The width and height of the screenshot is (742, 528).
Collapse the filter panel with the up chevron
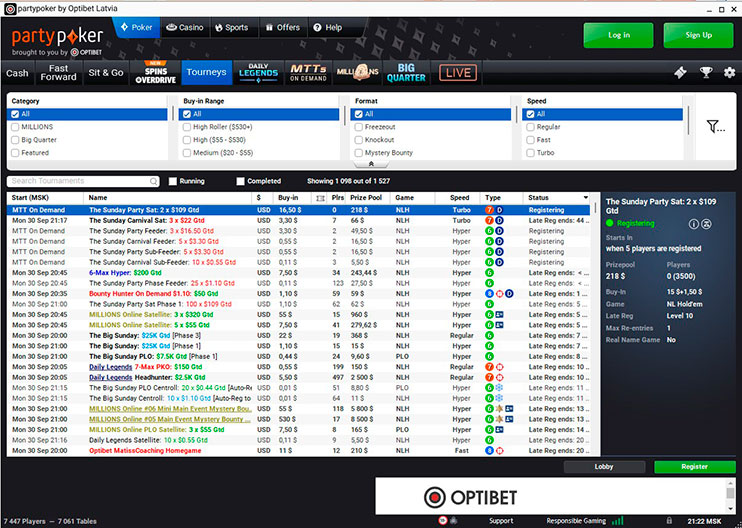(x=371, y=164)
